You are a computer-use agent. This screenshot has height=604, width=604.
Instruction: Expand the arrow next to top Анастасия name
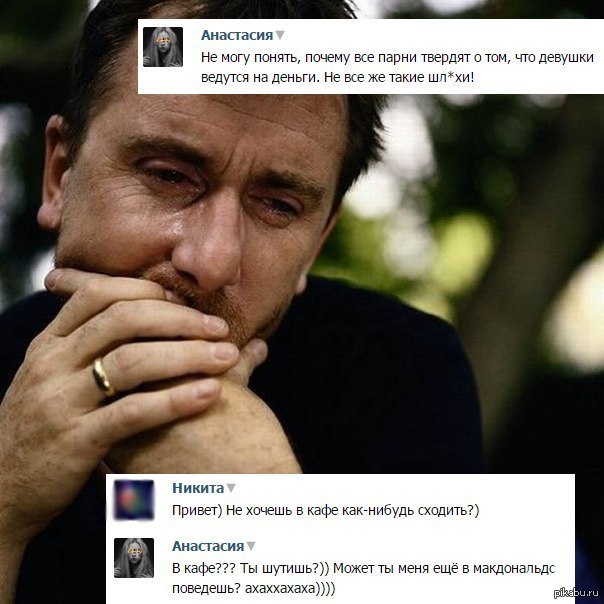(280, 35)
